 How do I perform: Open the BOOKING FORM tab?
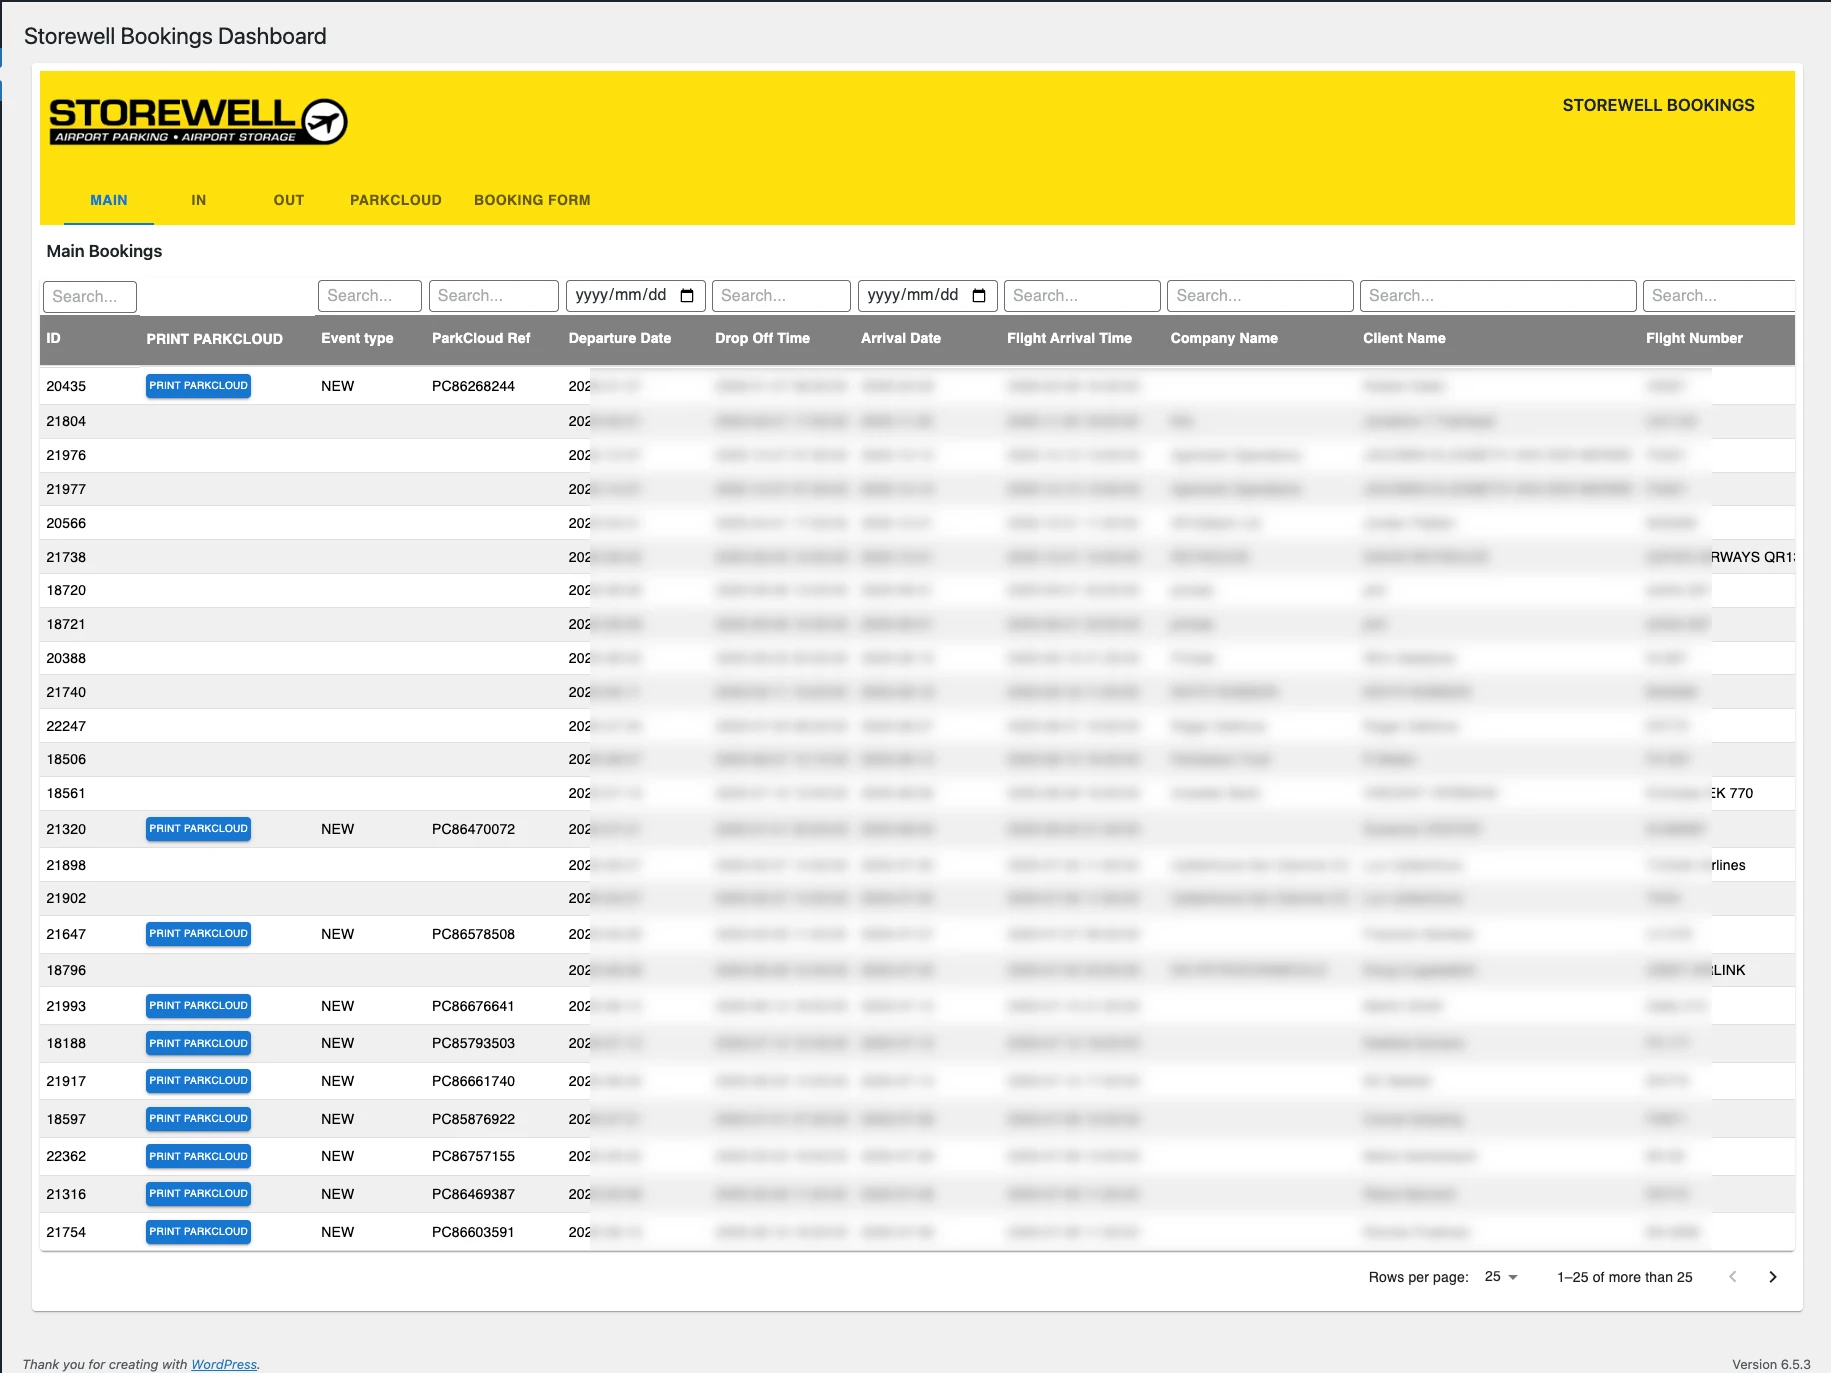click(x=532, y=200)
